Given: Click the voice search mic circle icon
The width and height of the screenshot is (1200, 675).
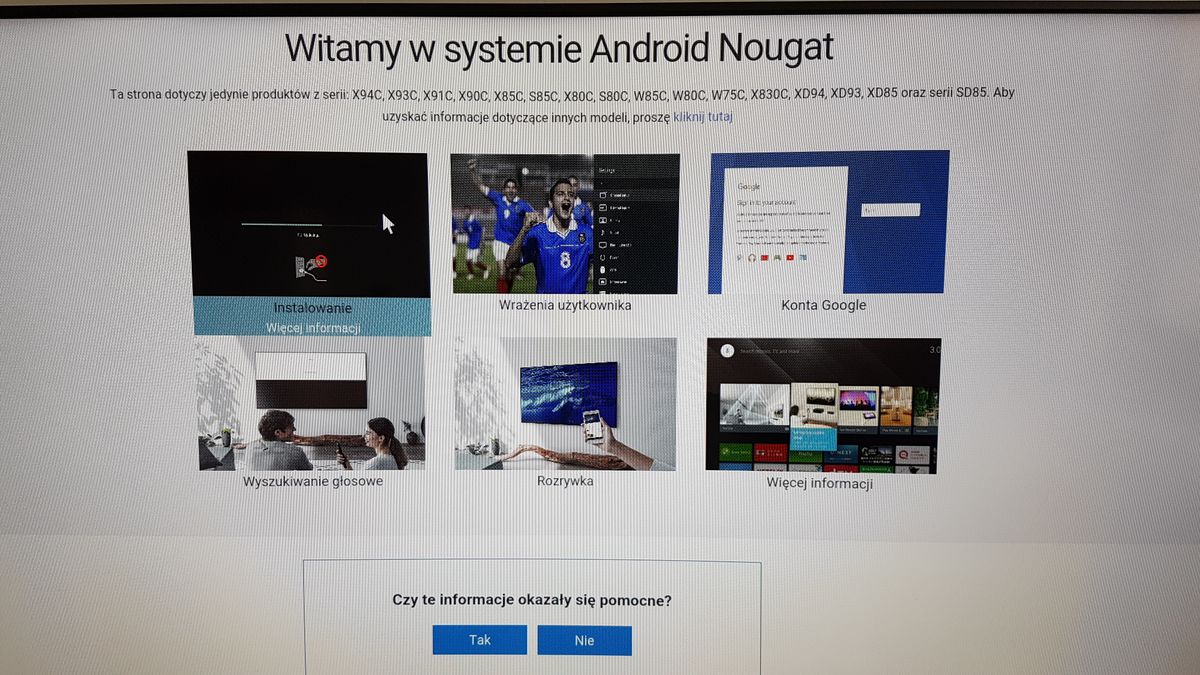Looking at the screenshot, I should (x=728, y=350).
